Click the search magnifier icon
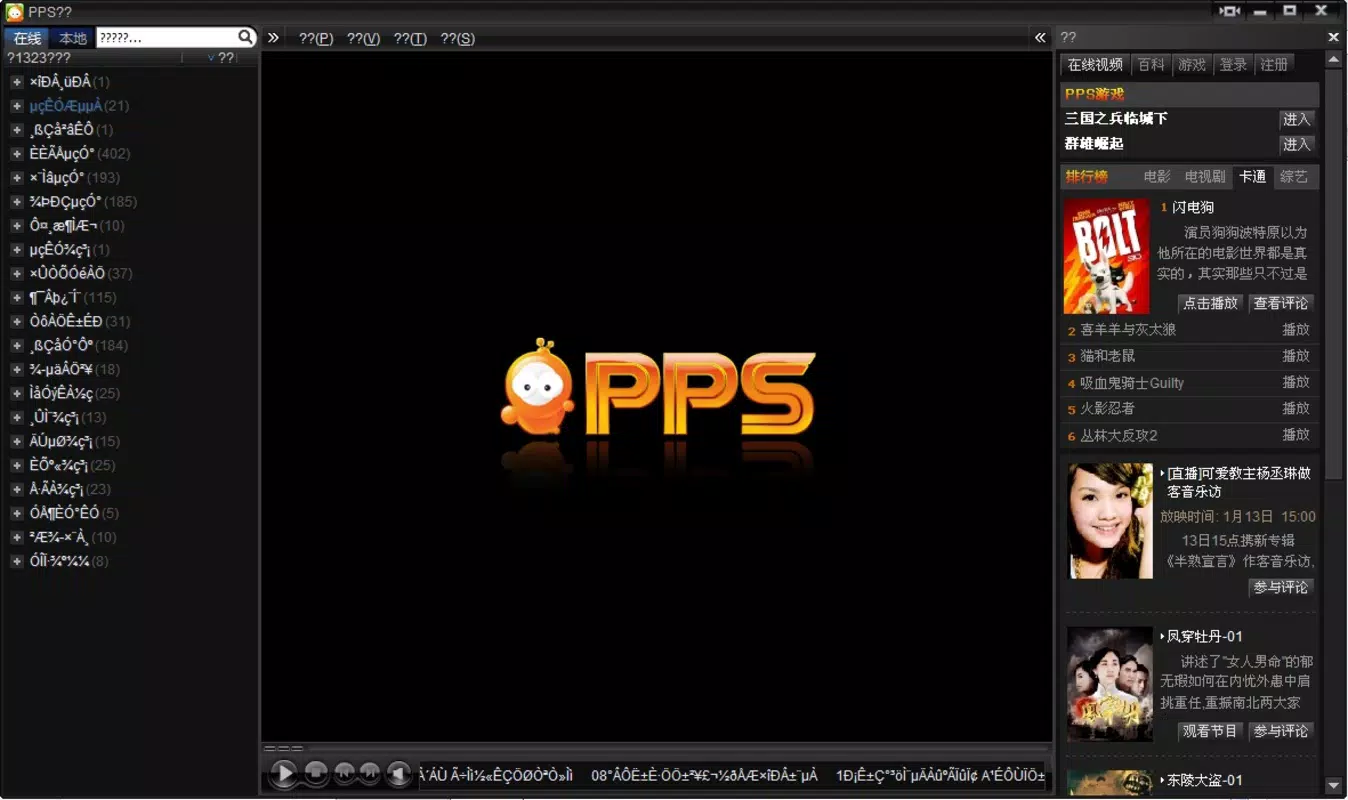 tap(246, 38)
